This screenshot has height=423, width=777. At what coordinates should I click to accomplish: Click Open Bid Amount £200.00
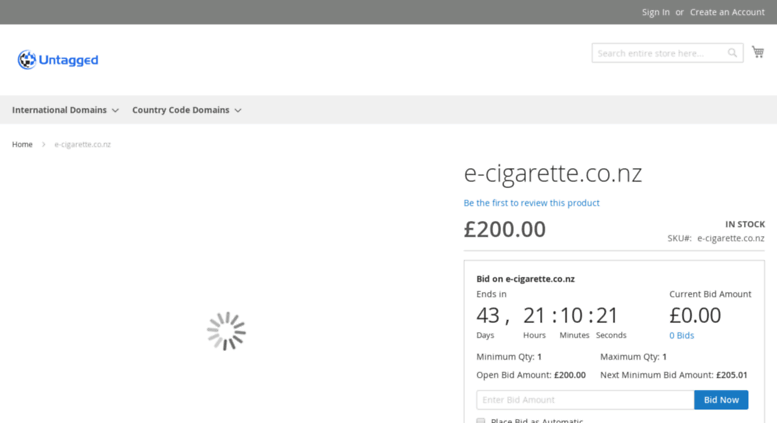click(x=531, y=375)
